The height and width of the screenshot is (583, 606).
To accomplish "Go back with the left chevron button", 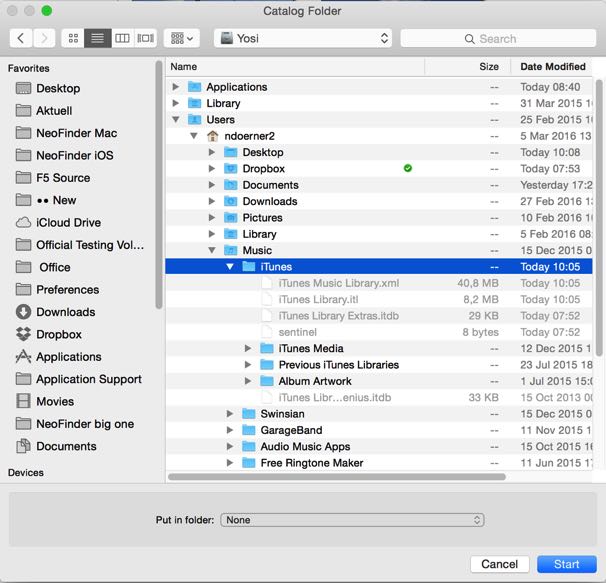I will [x=21, y=38].
